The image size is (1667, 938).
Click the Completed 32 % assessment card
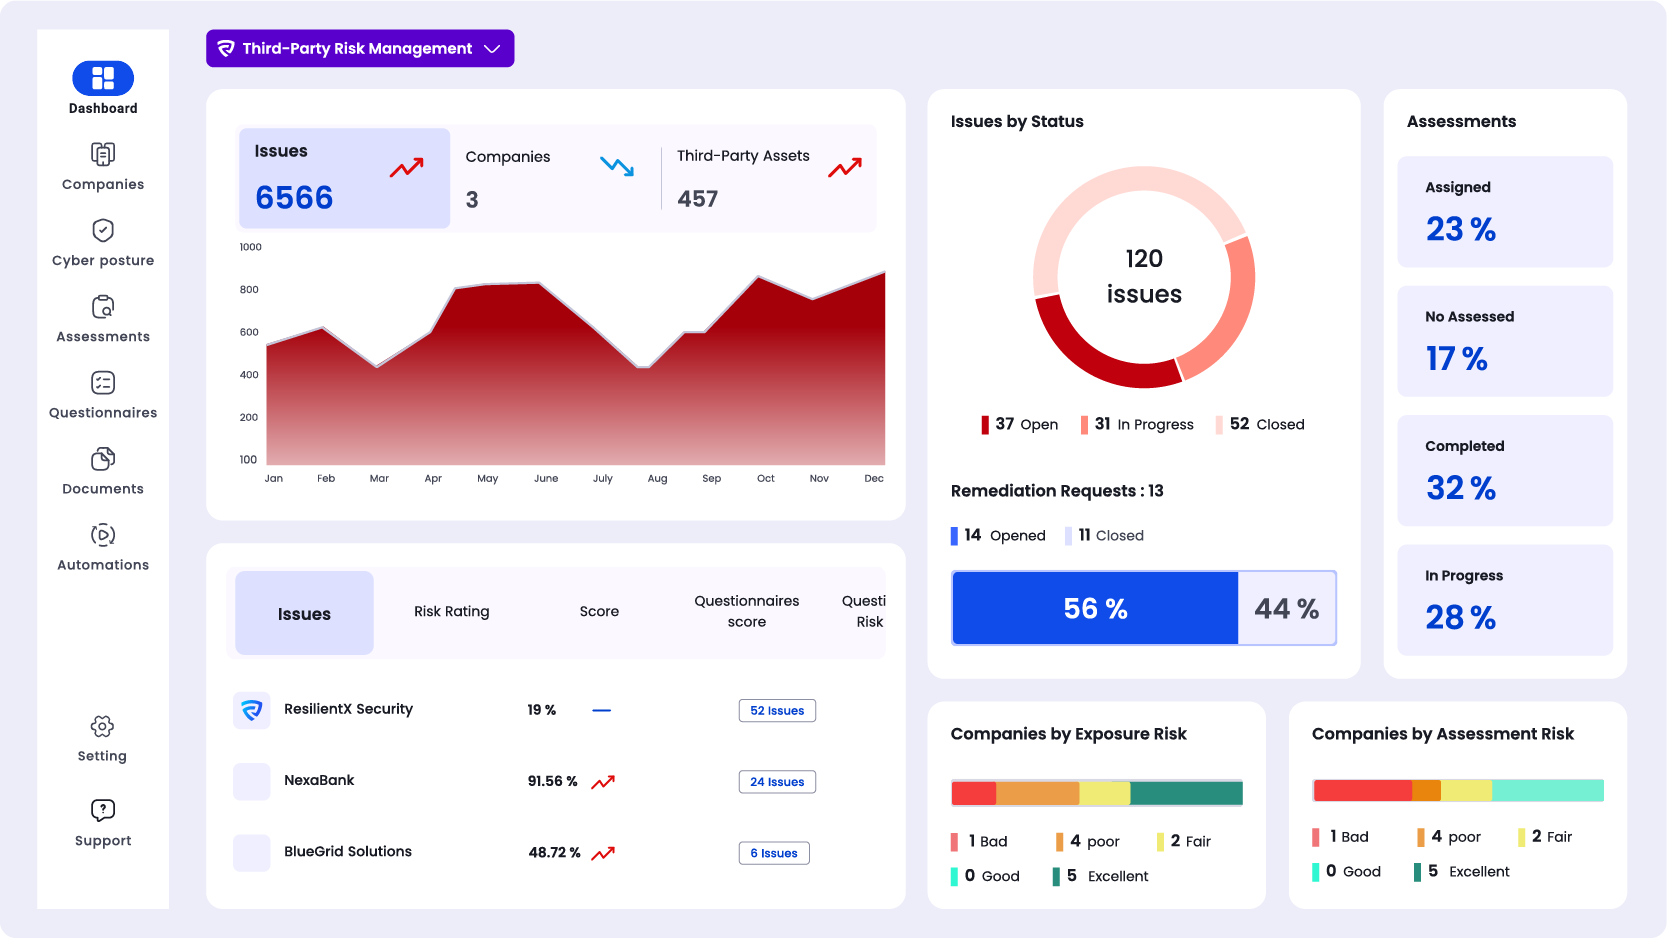coord(1505,470)
